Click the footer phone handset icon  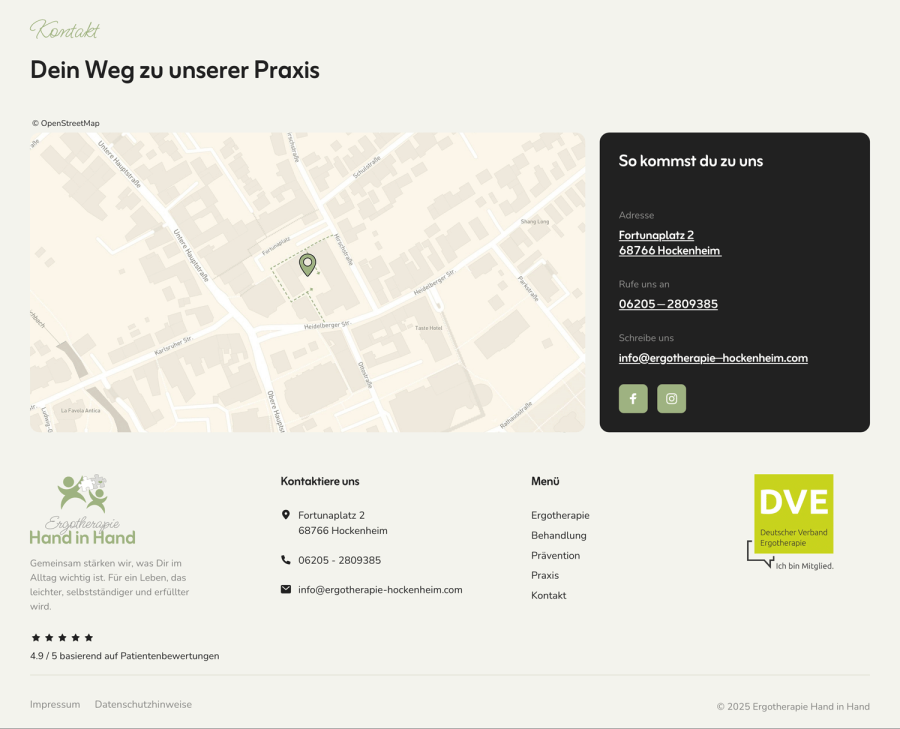tap(286, 560)
